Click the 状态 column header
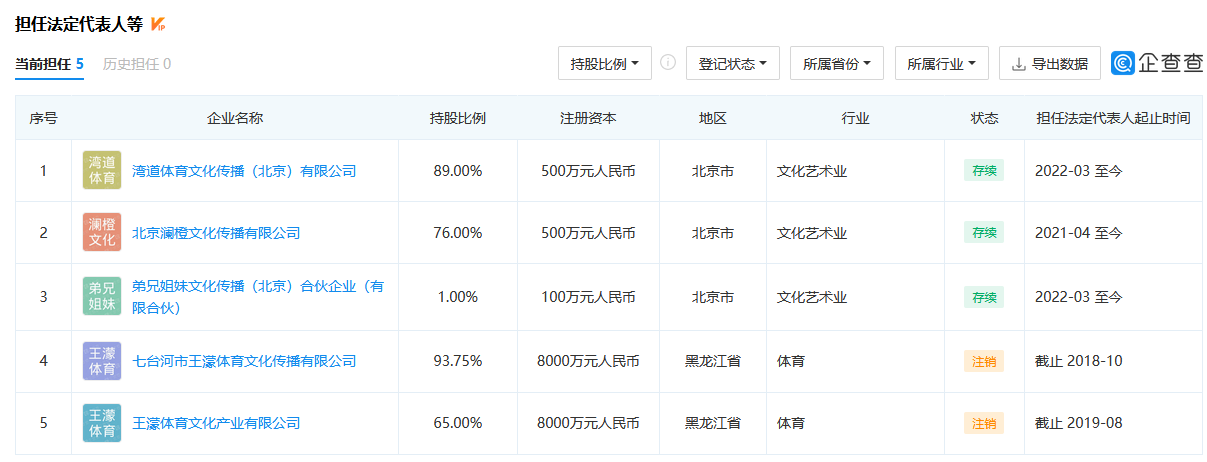This screenshot has width=1207, height=462. click(x=984, y=118)
